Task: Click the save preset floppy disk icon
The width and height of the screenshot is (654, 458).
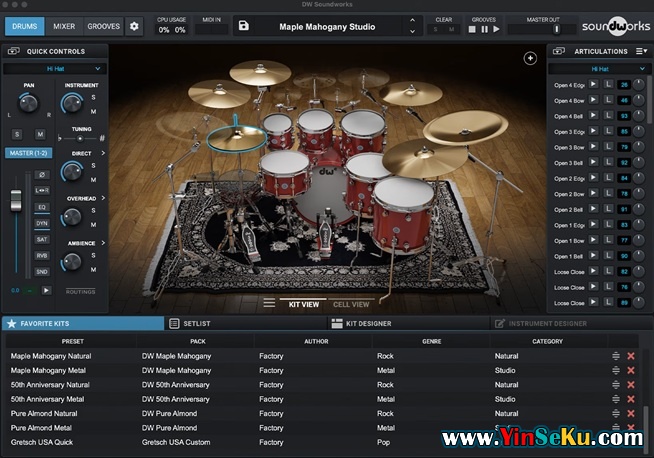Action: 243,26
